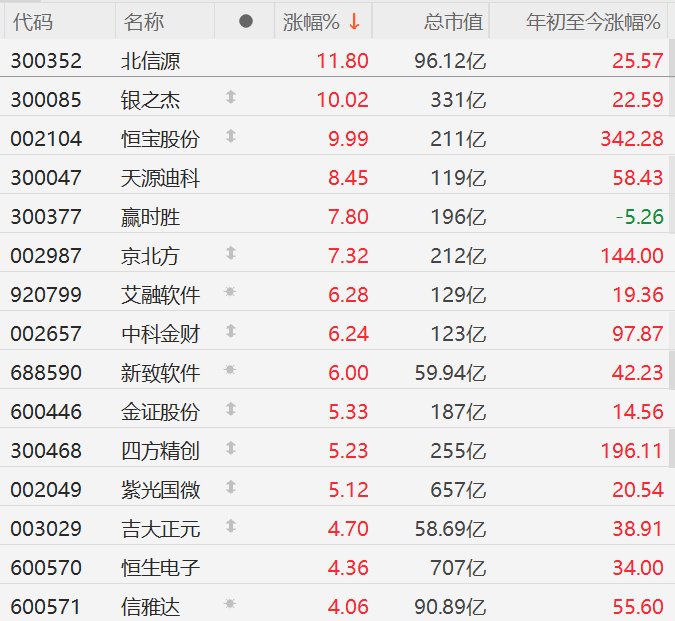The width and height of the screenshot is (675, 621).
Task: Select stock name 银之杰
Action: (x=150, y=100)
